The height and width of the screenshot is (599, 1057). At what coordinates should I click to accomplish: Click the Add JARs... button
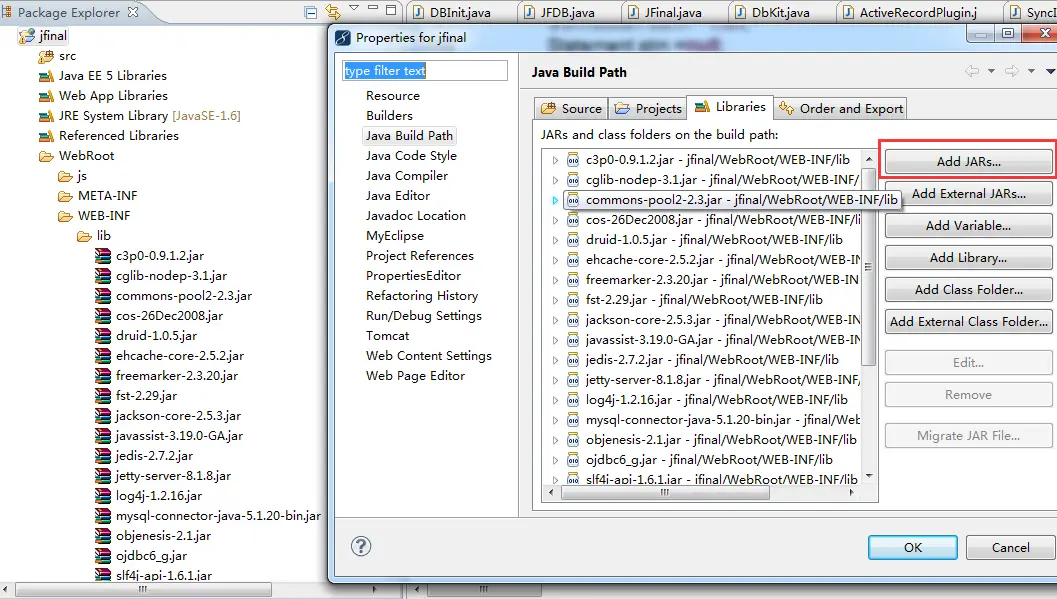coord(969,162)
